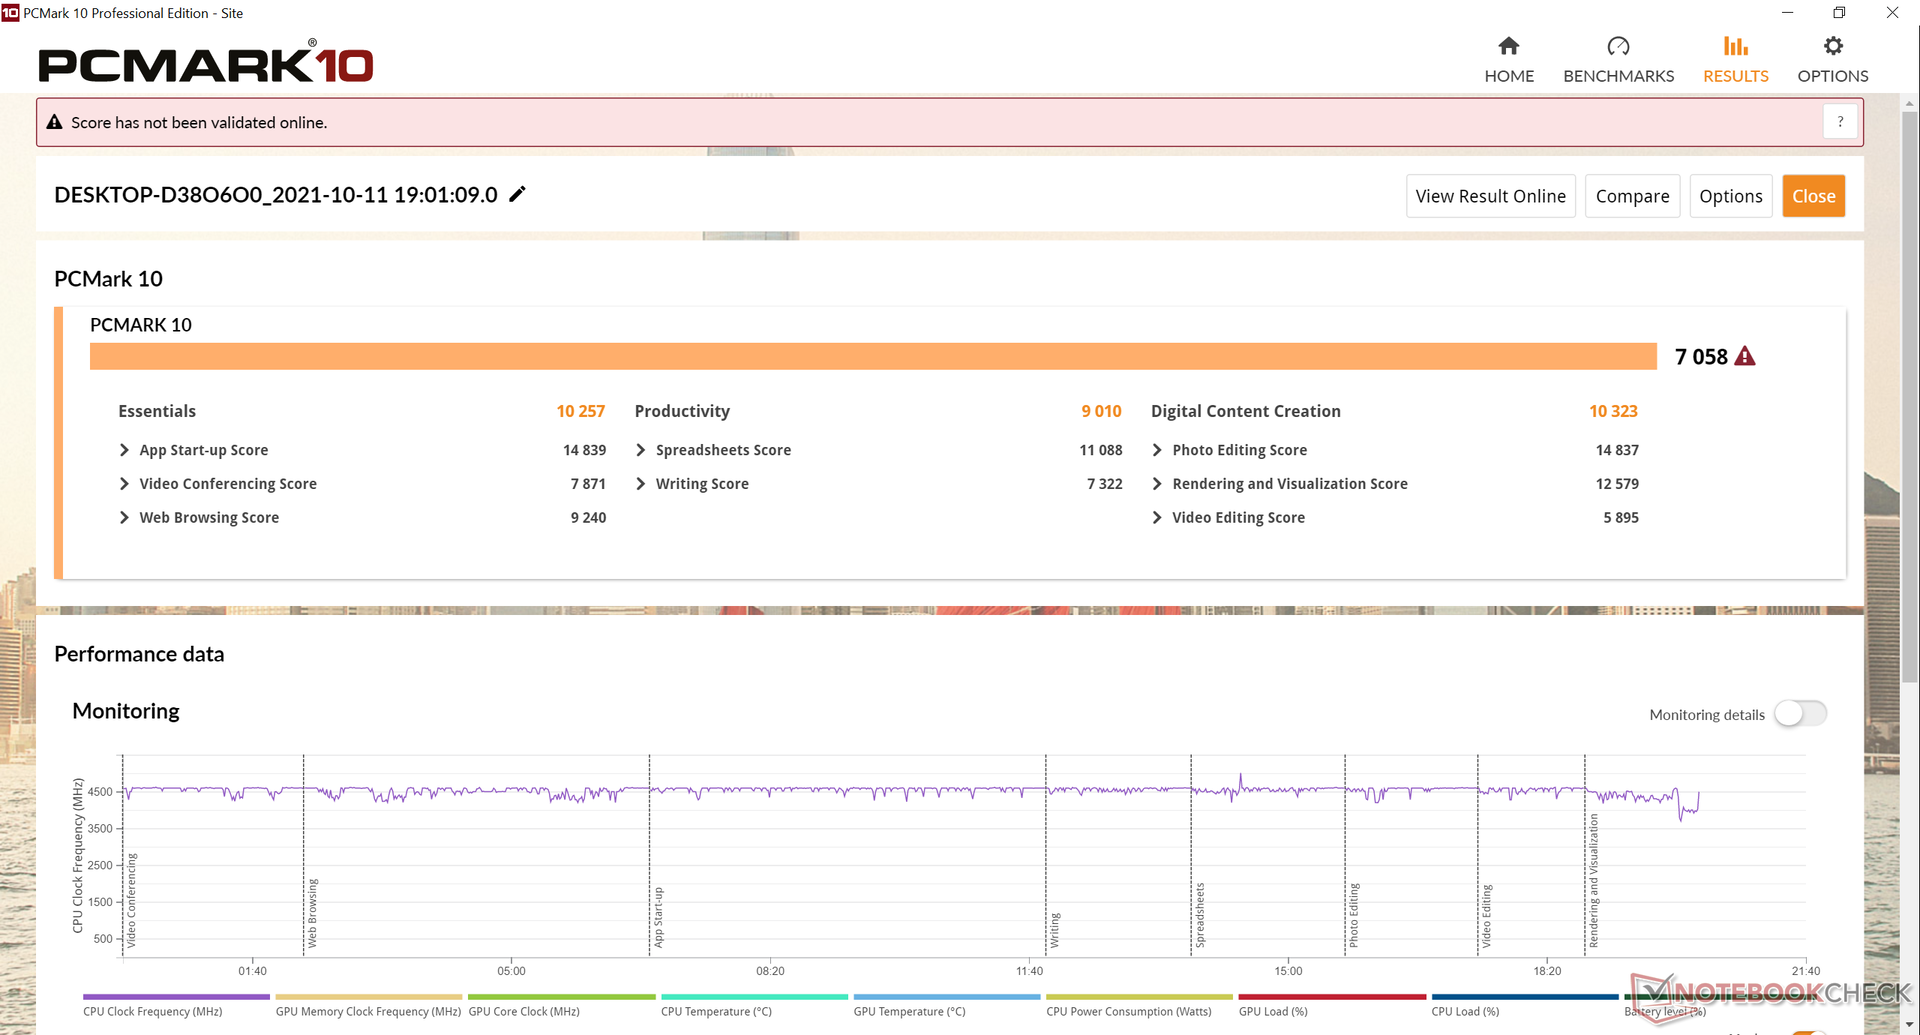Click the orange PCMark 10 score bar
This screenshot has width=1920, height=1035.
[x=873, y=356]
